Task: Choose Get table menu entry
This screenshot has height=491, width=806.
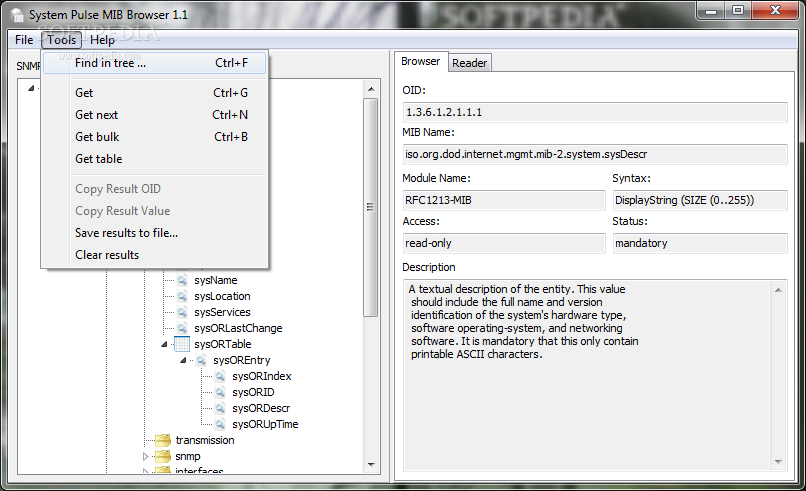Action: pyautogui.click(x=155, y=159)
